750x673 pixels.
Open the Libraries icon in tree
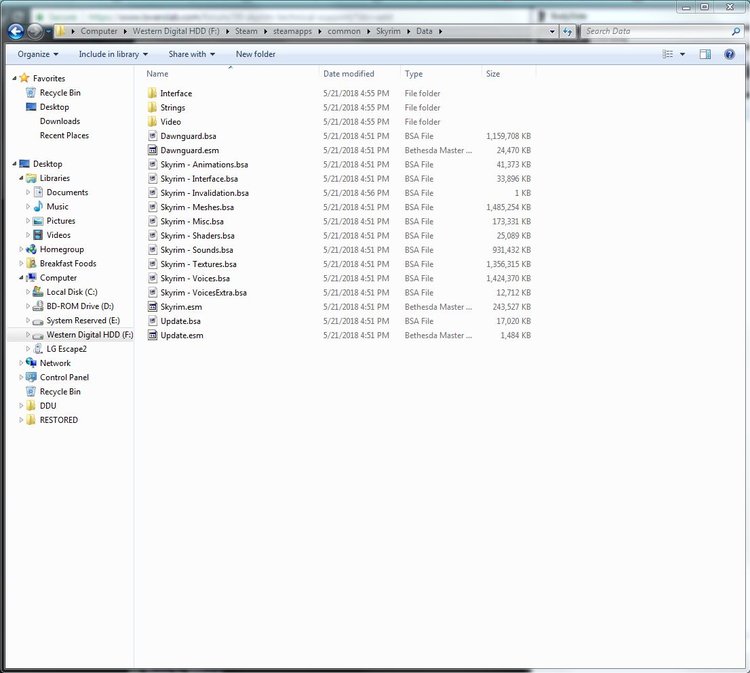click(x=31, y=178)
